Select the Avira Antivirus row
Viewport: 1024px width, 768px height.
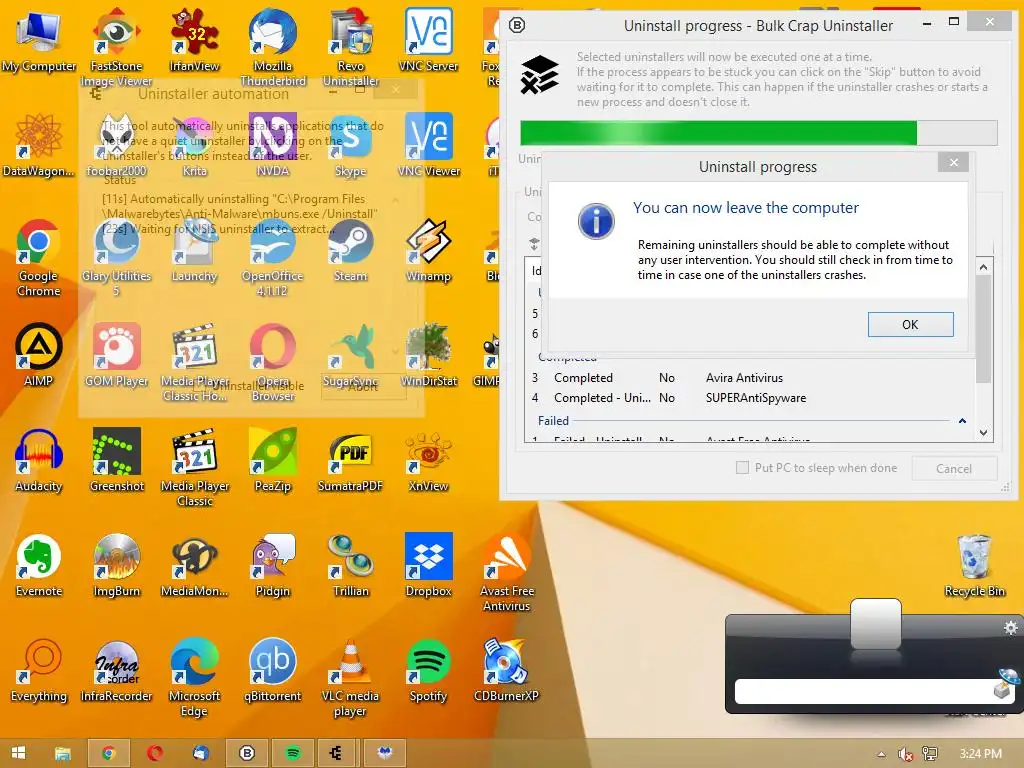[x=748, y=378]
